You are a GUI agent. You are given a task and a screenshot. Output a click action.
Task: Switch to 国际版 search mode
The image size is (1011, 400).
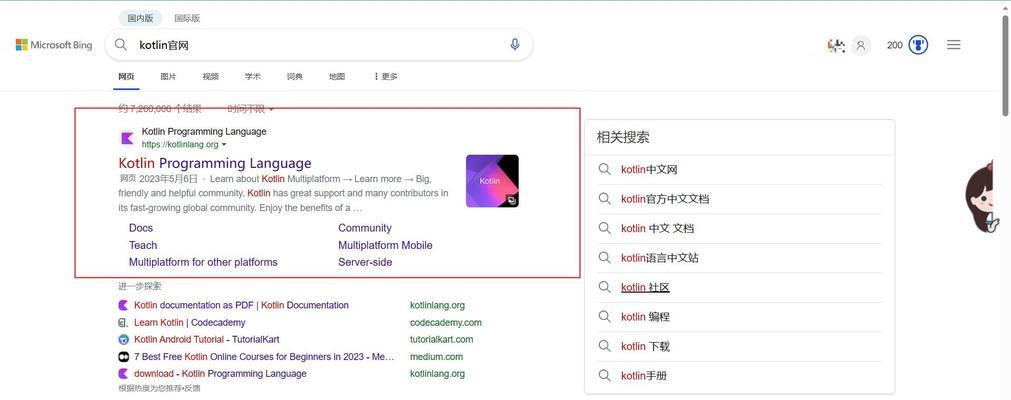[x=187, y=18]
